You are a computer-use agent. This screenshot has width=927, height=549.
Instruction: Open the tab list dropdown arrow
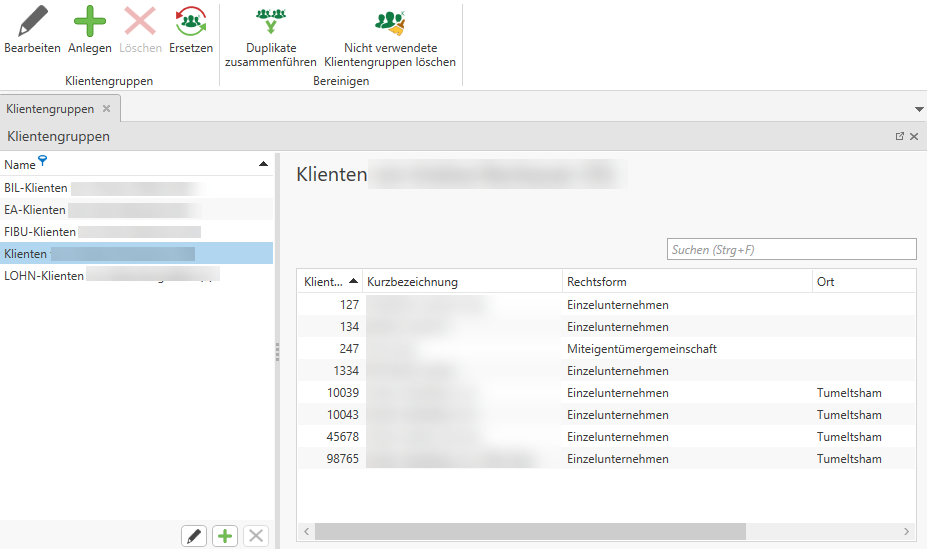click(x=918, y=108)
